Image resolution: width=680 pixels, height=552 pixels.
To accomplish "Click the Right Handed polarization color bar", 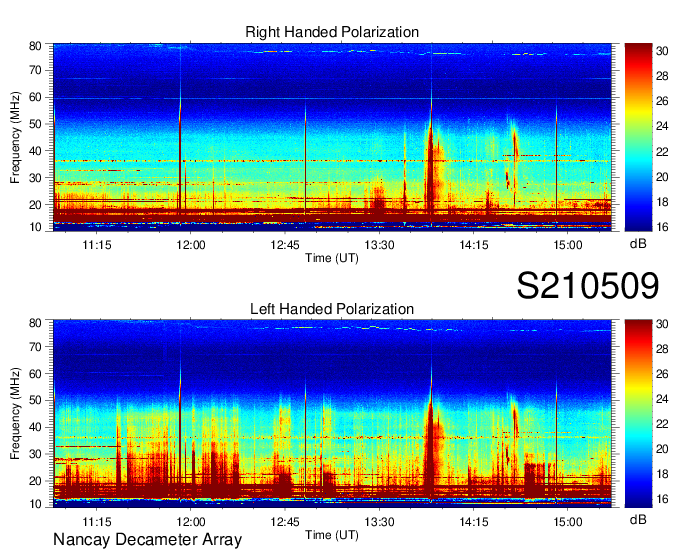I will coord(638,137).
